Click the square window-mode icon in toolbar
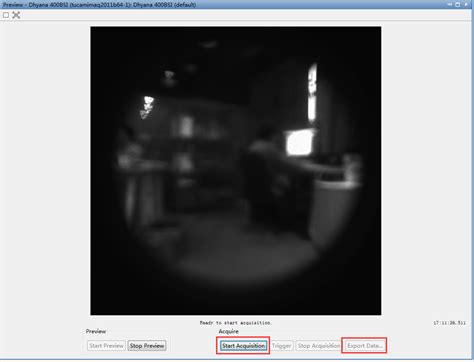The height and width of the screenshot is (362, 474). point(6,15)
